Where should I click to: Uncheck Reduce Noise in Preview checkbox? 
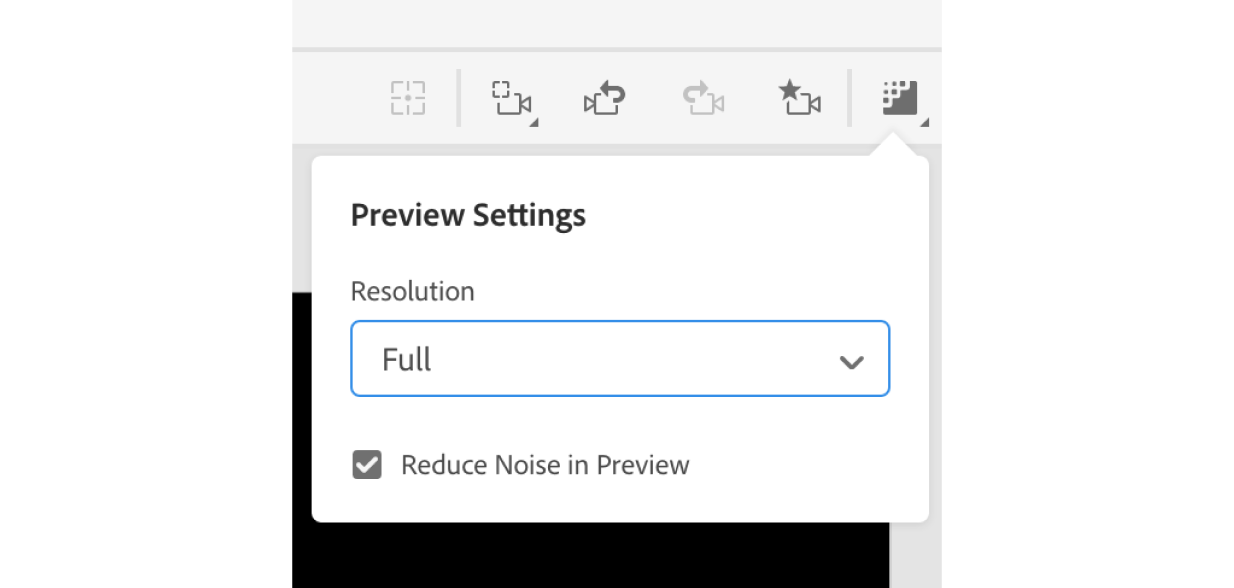(x=367, y=465)
